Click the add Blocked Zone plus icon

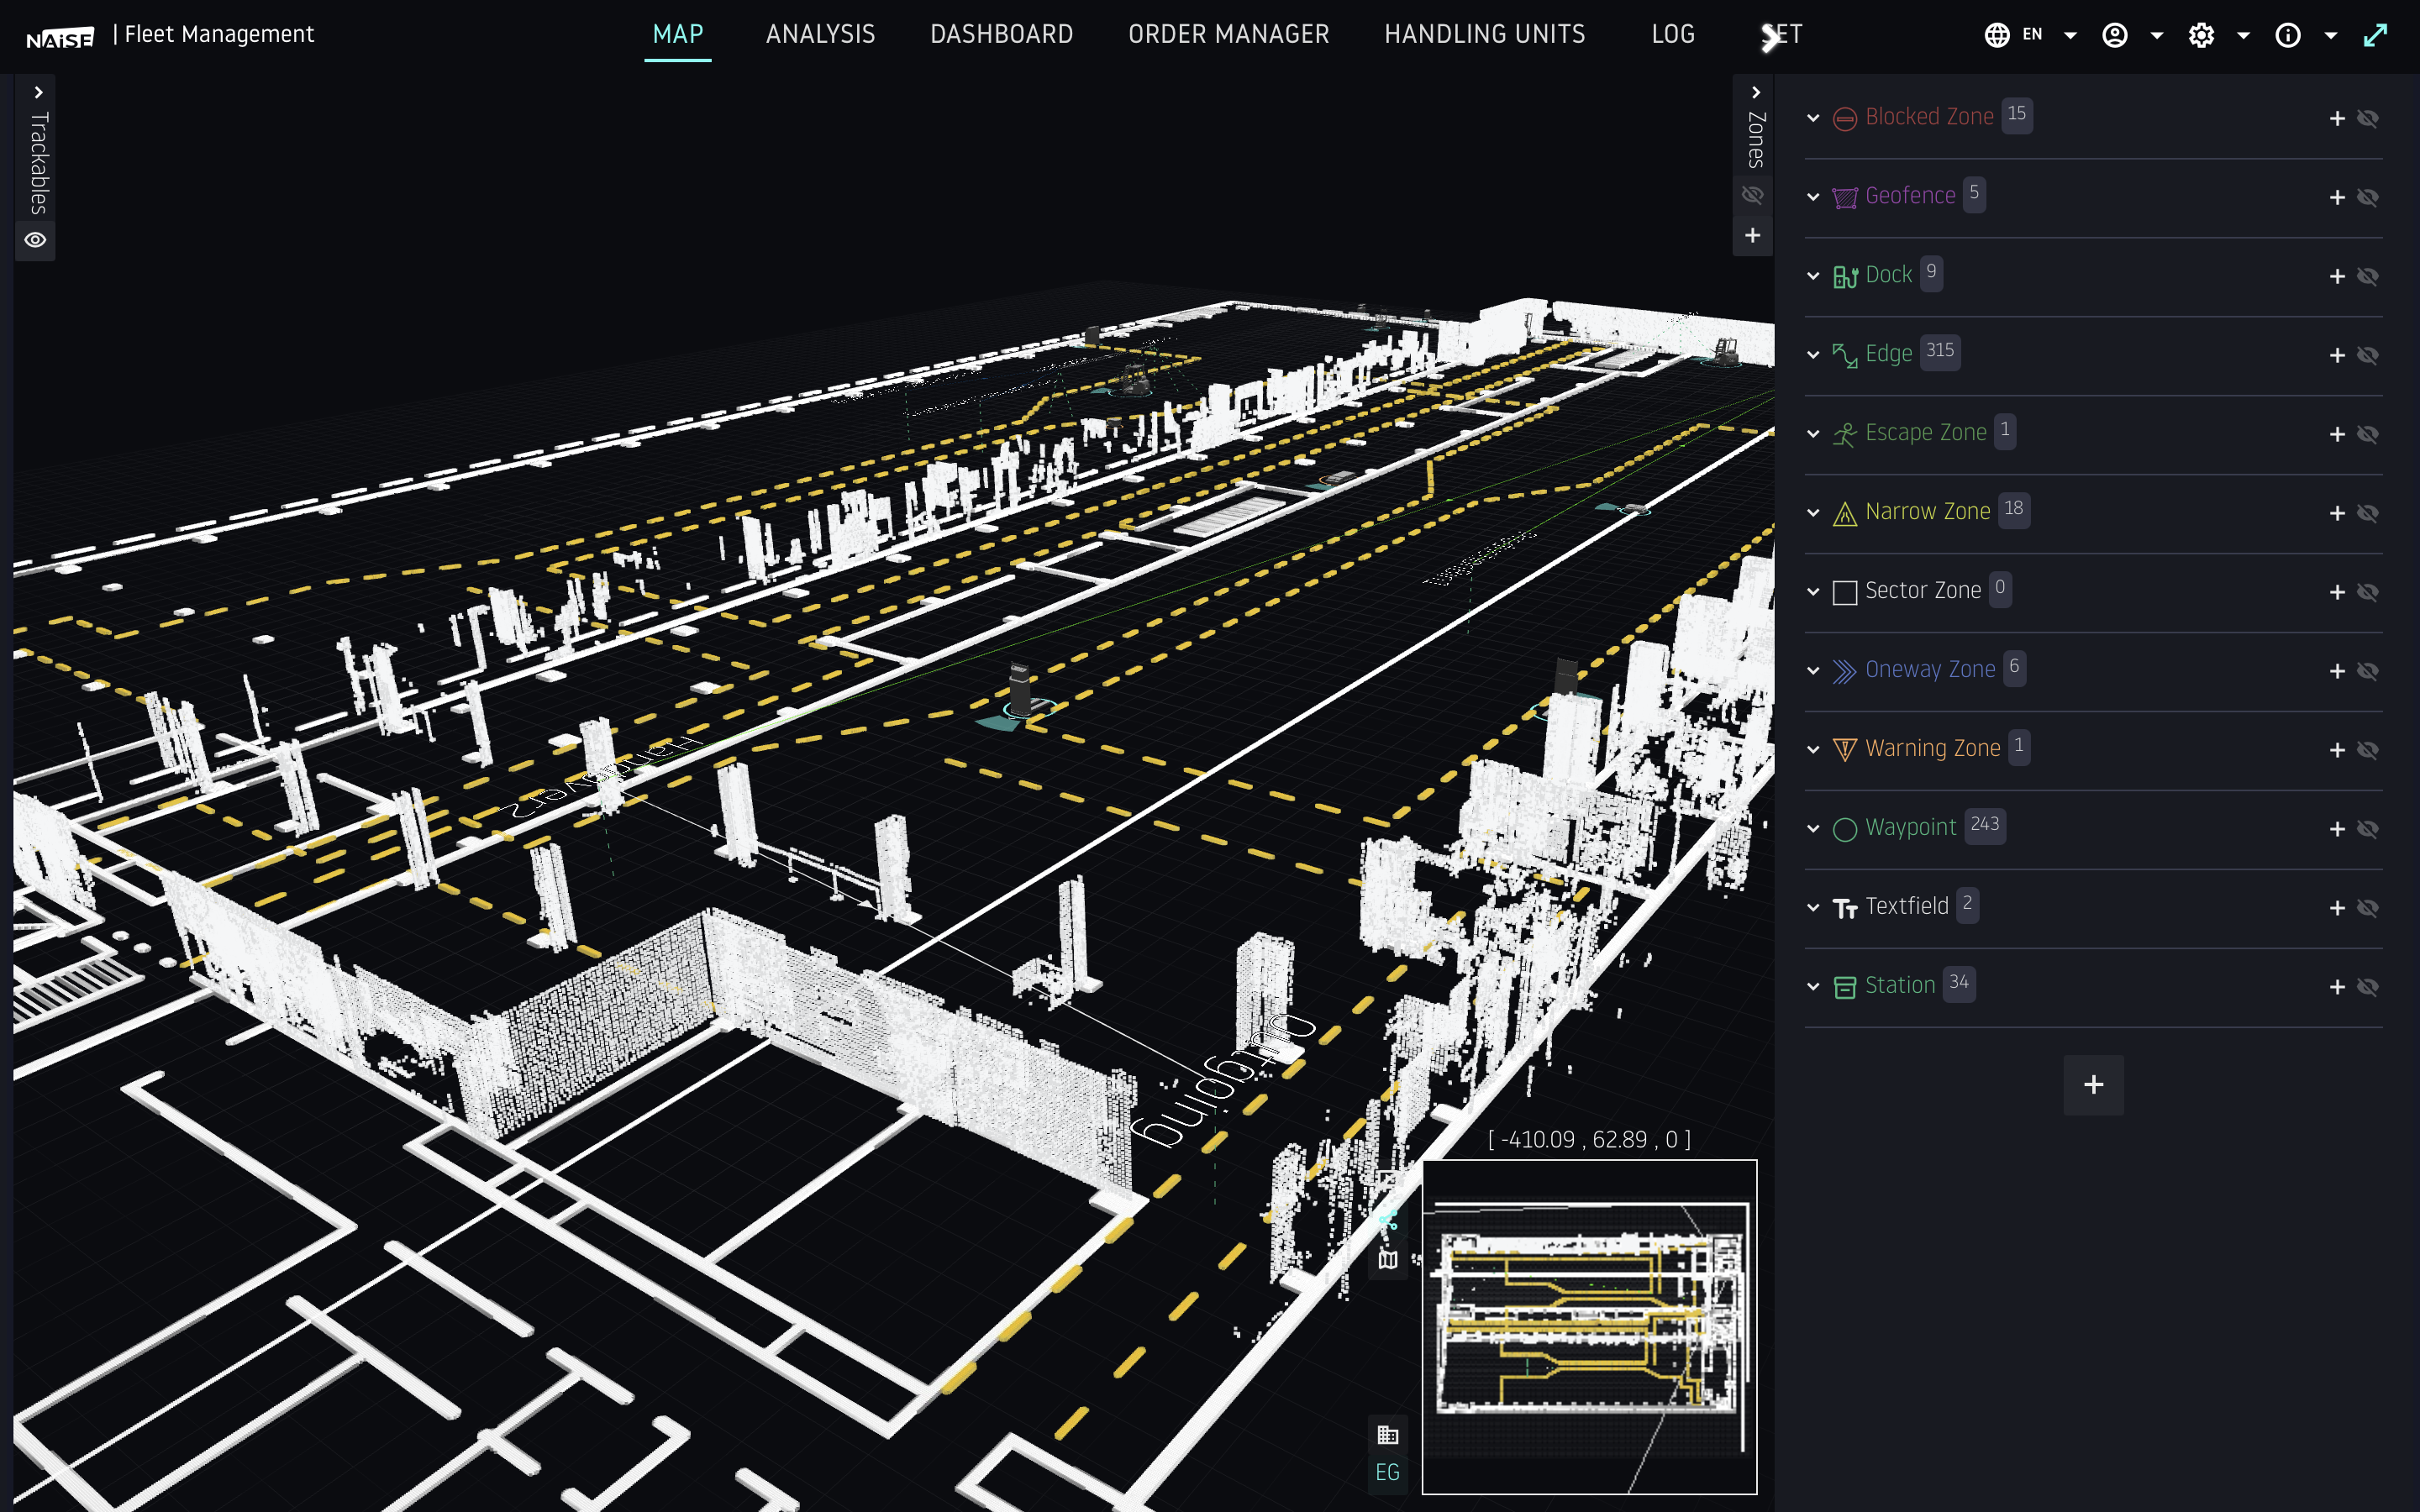click(x=2336, y=118)
